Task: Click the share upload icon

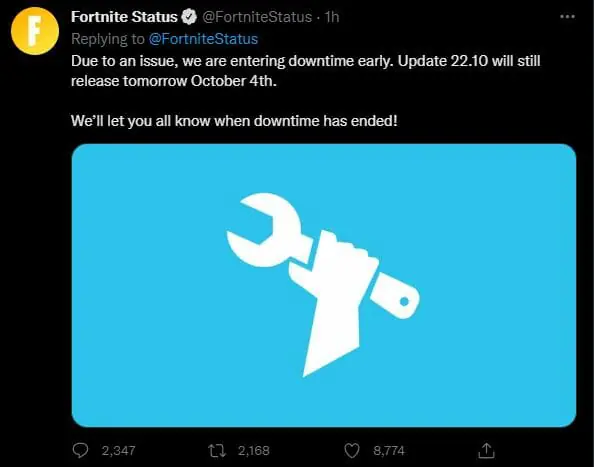Action: point(486,450)
